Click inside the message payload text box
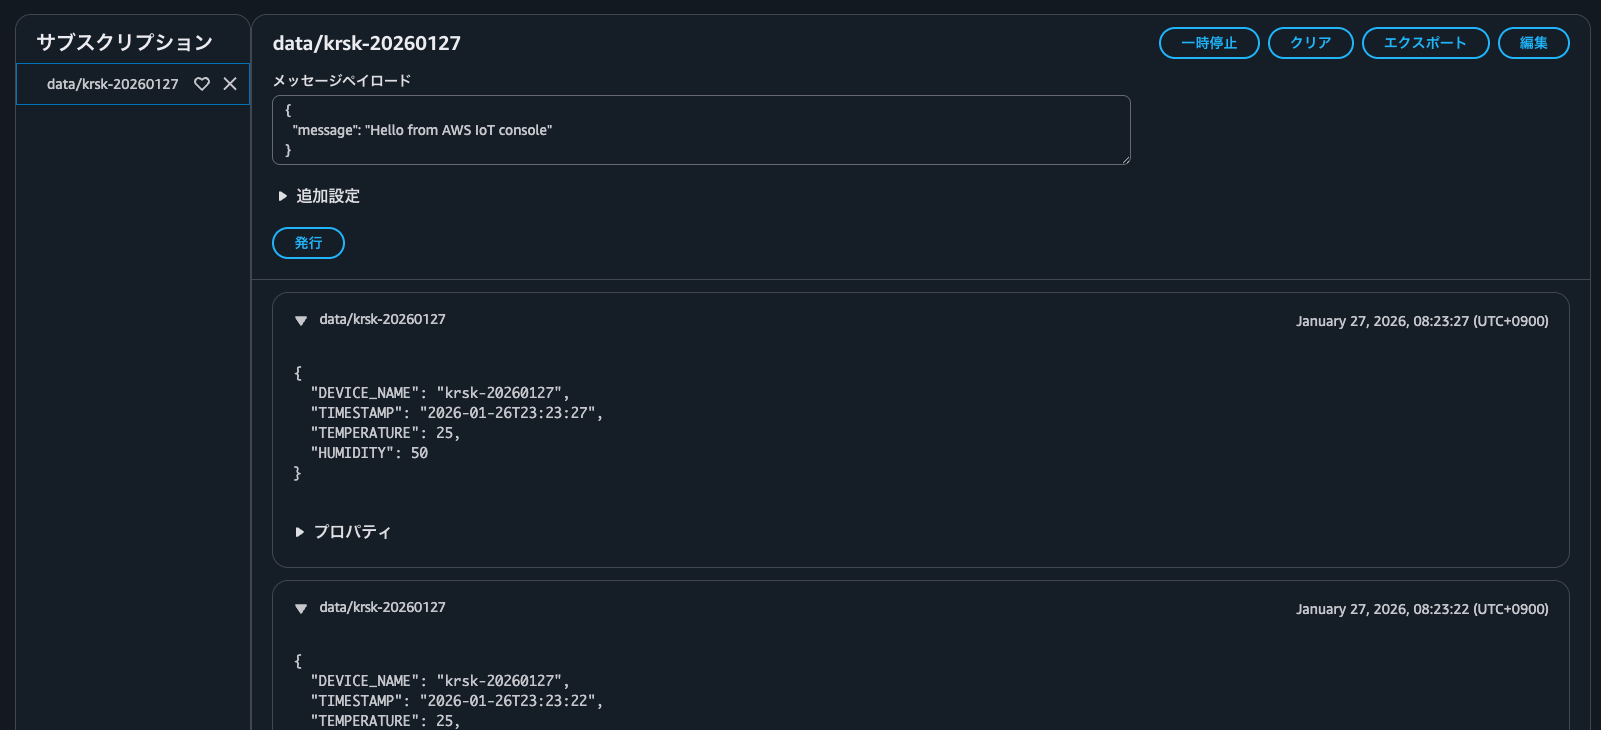 coord(700,130)
